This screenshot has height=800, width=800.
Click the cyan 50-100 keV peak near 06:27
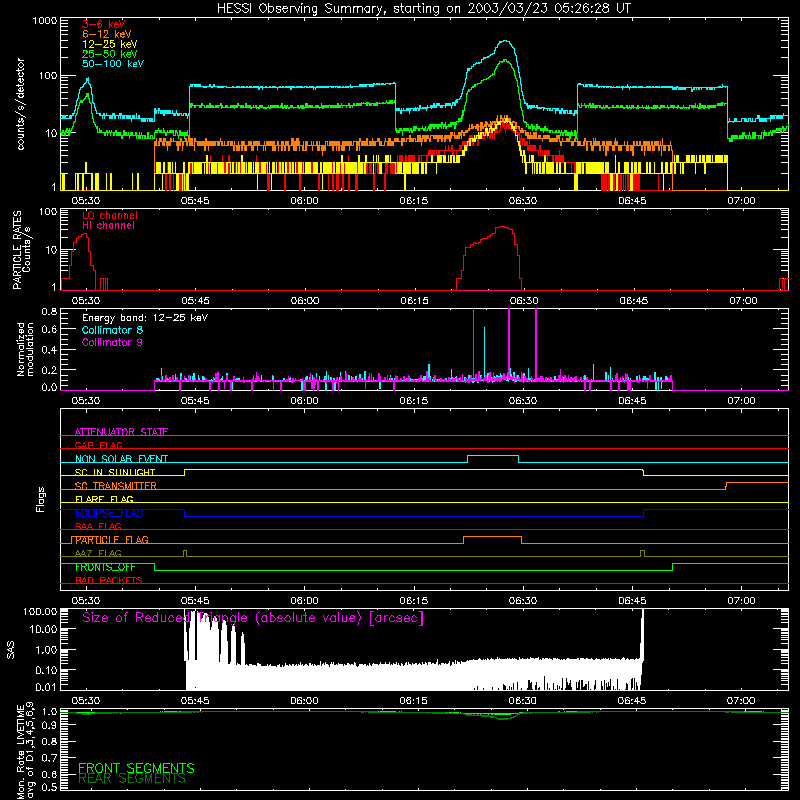coord(505,42)
